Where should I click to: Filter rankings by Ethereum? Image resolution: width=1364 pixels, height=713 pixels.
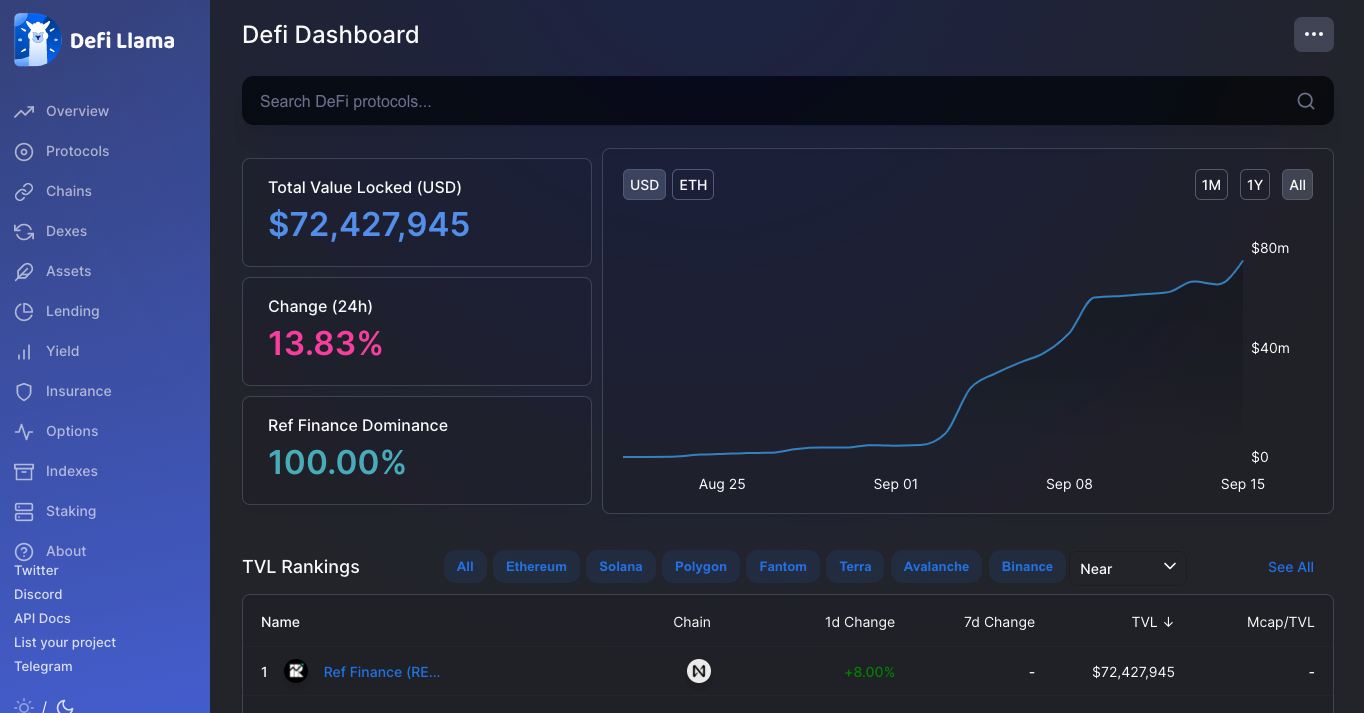[536, 566]
